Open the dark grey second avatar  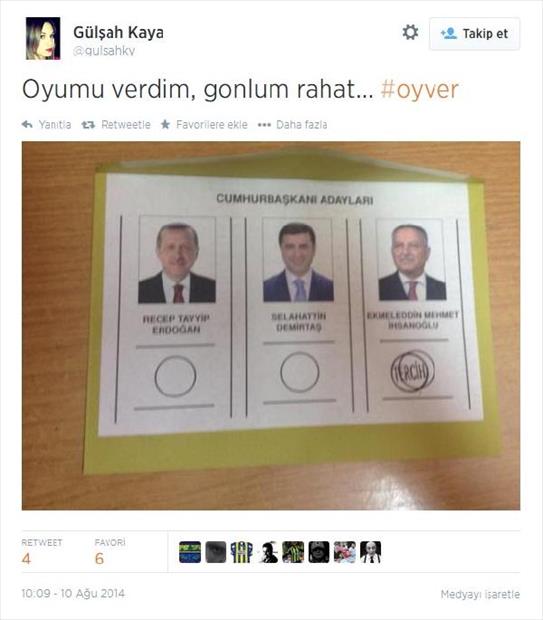coord(216,552)
